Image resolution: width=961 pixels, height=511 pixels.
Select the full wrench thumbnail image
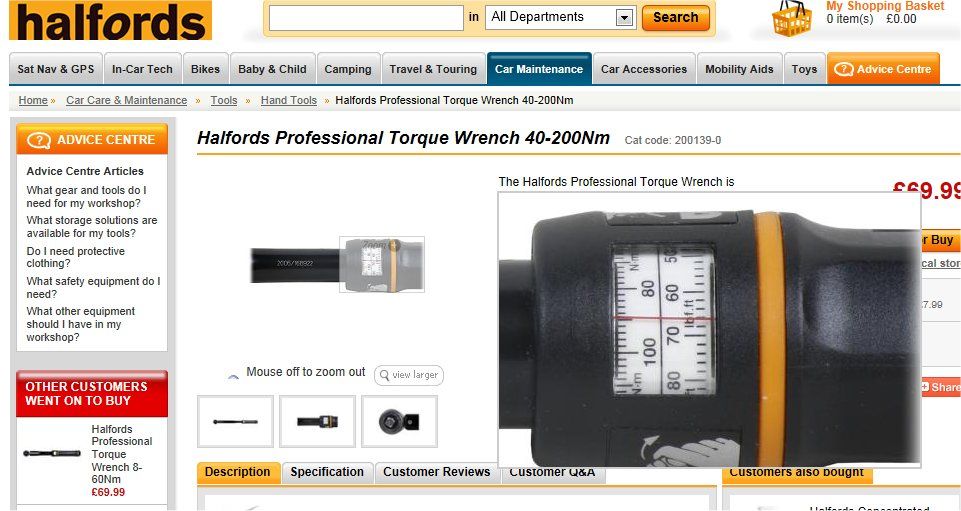pyautogui.click(x=235, y=422)
